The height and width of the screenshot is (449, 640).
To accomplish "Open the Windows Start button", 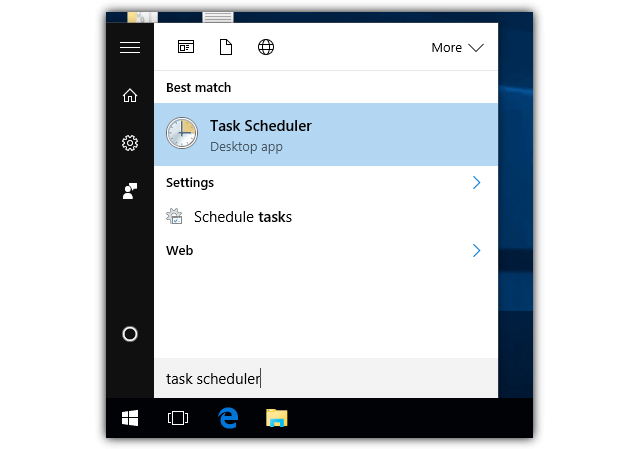I will (130, 418).
